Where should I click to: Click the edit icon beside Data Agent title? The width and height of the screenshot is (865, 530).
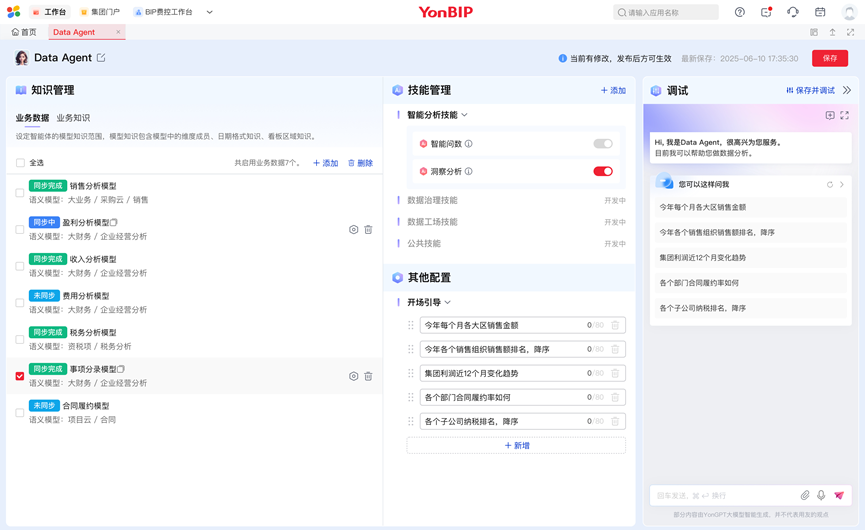[x=101, y=58]
